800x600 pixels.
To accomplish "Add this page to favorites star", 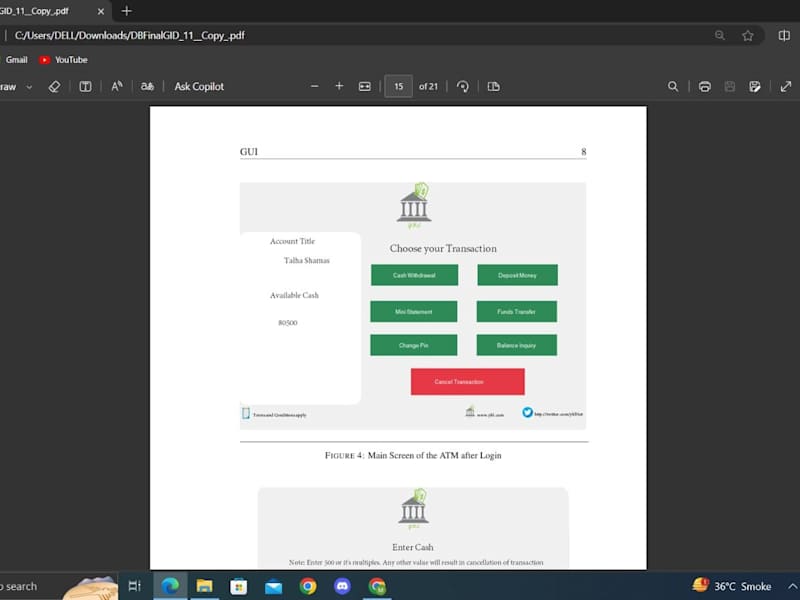I will pos(747,35).
